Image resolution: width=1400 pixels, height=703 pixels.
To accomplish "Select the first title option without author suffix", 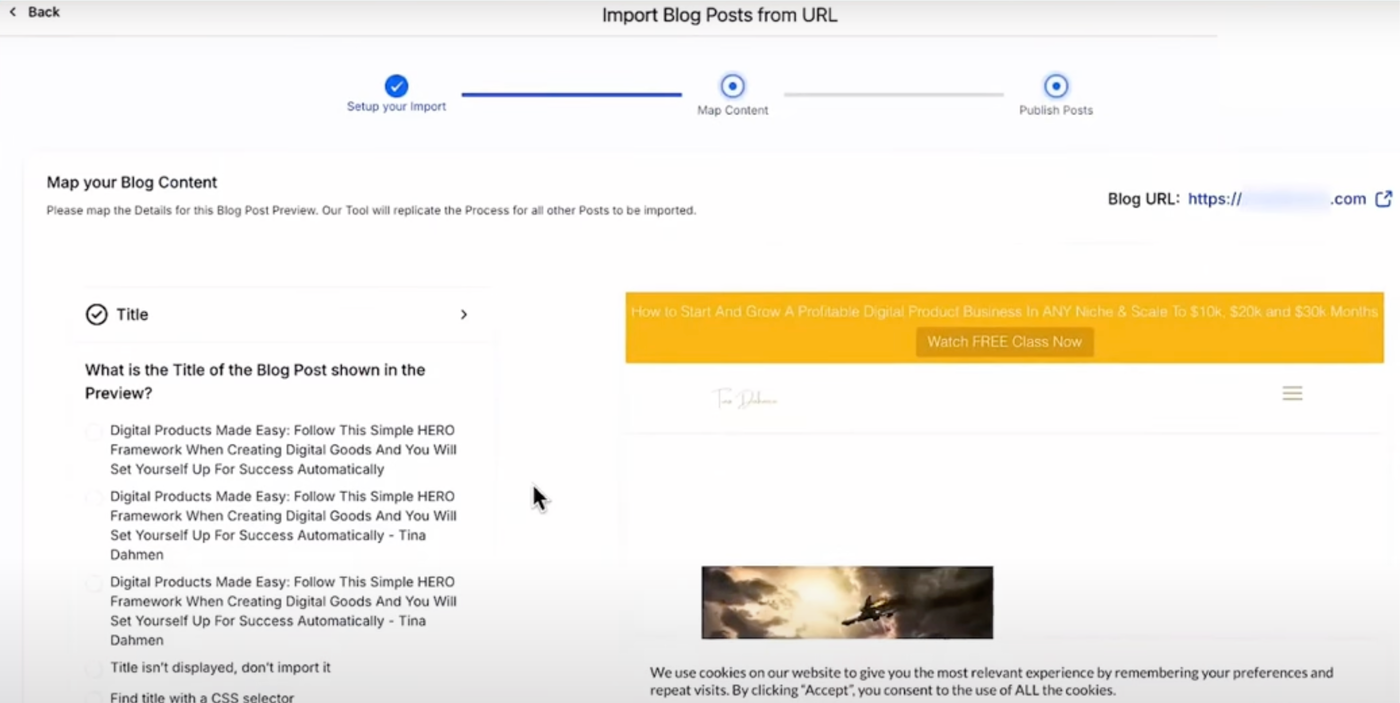I will click(94, 432).
